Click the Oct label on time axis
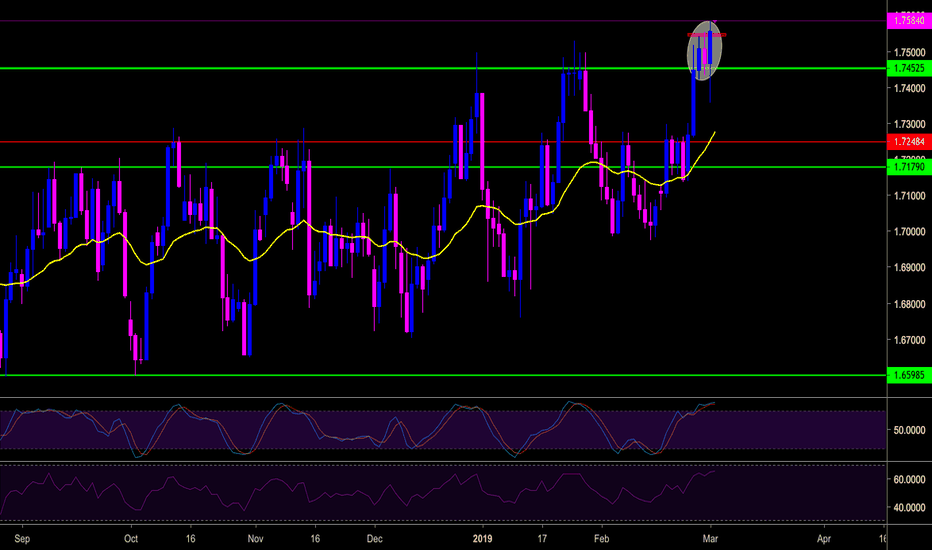The height and width of the screenshot is (550, 932). 131,539
